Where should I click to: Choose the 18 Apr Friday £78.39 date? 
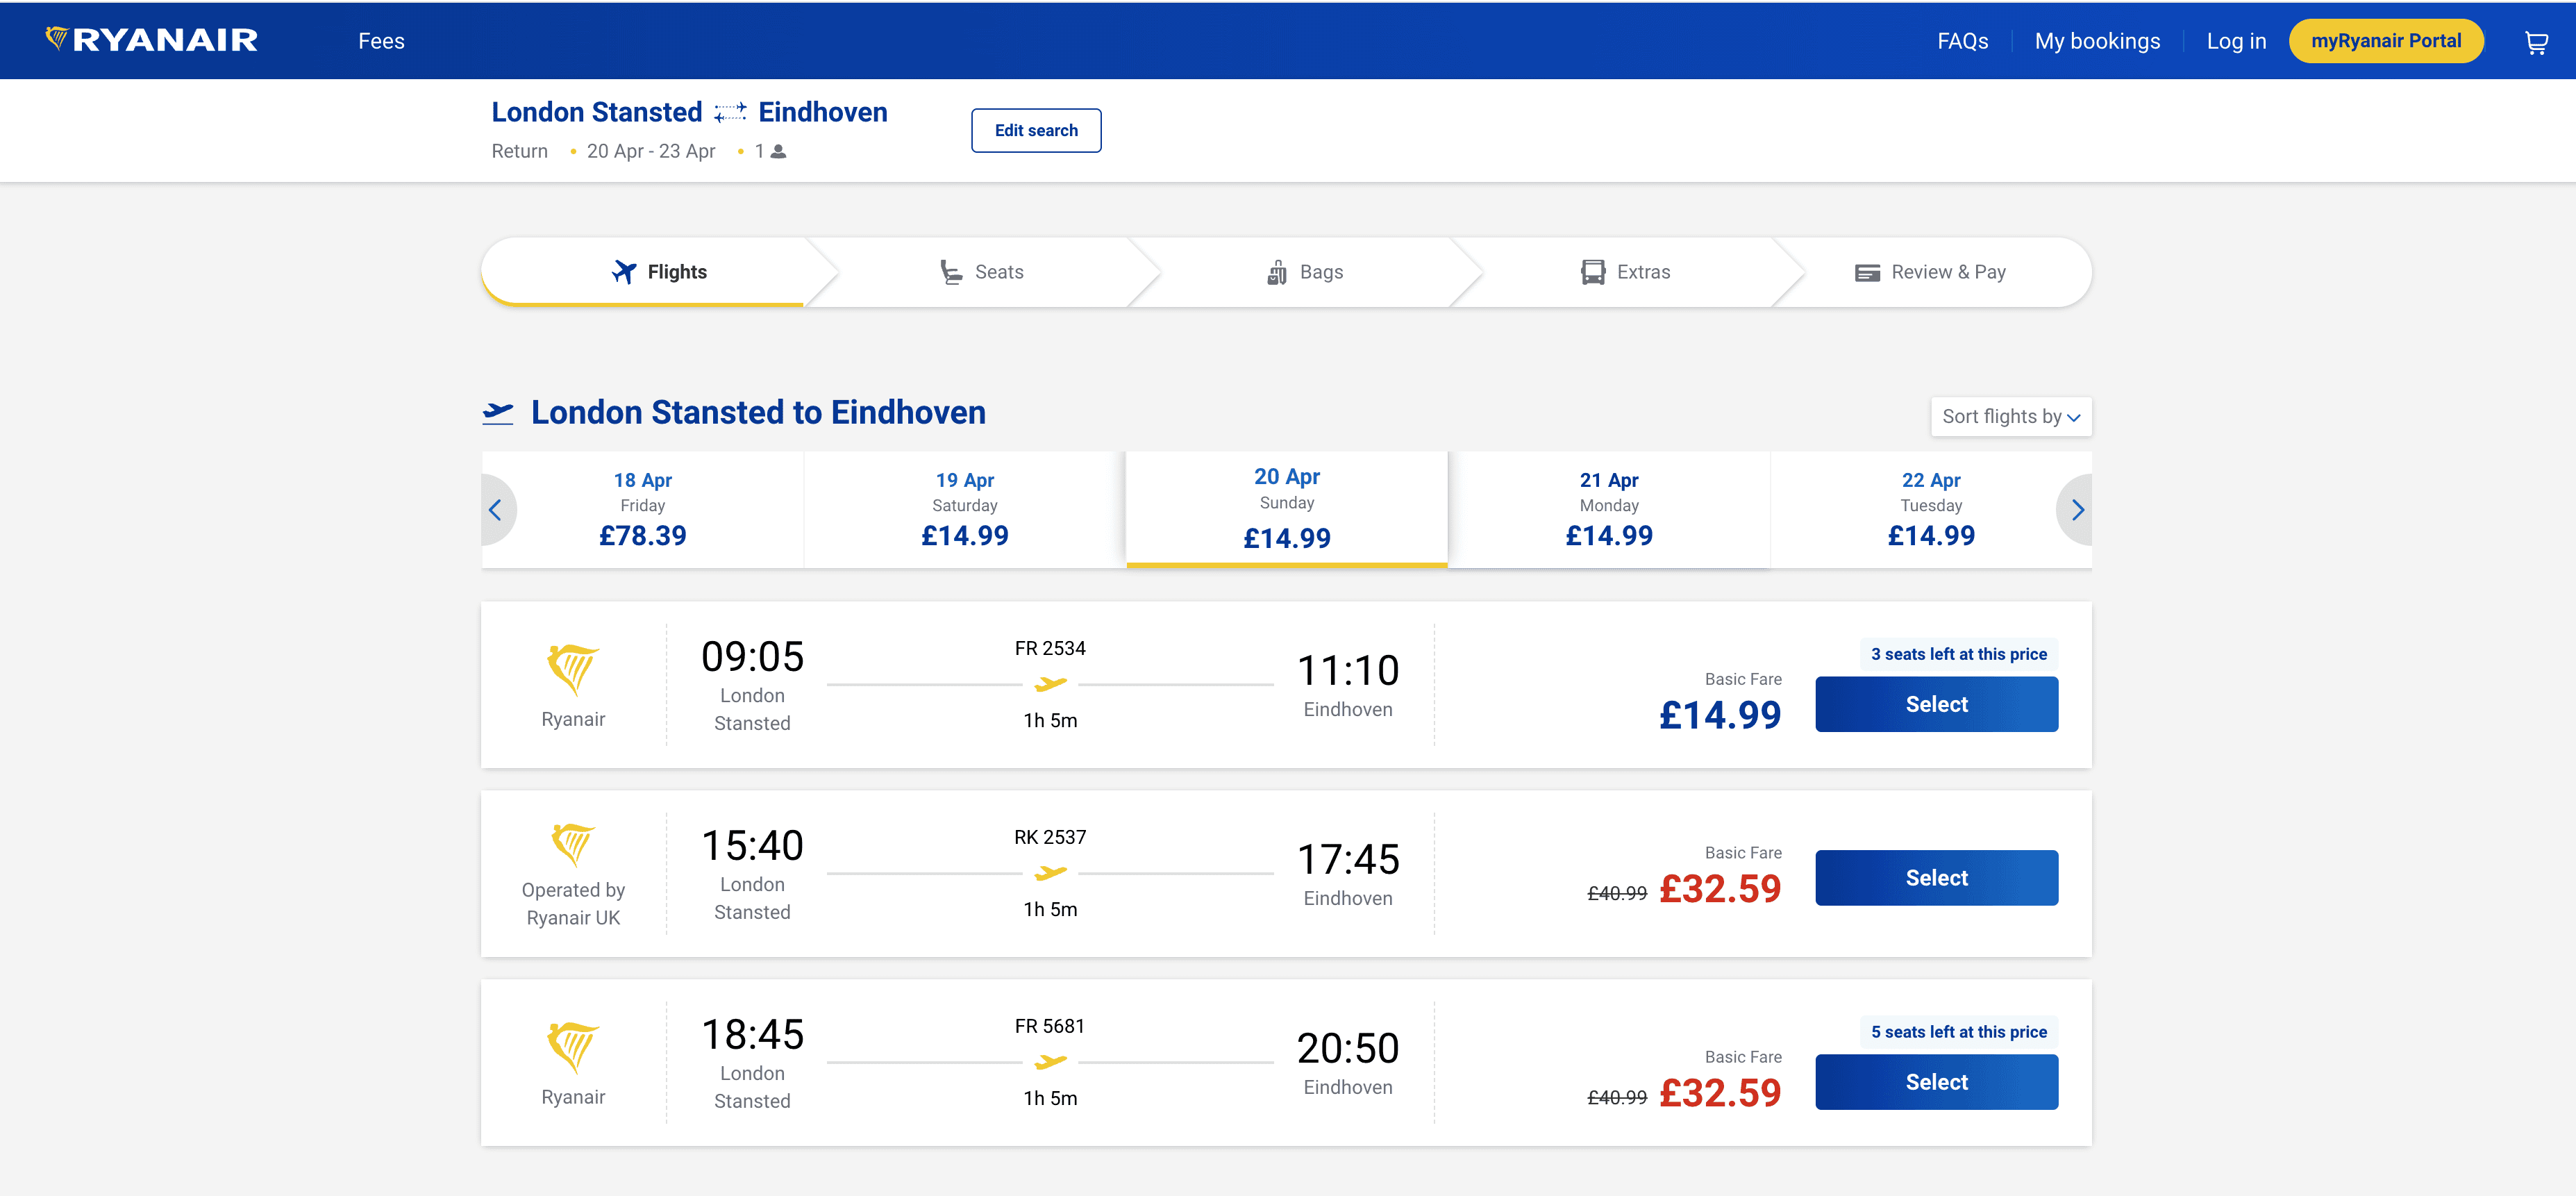pyautogui.click(x=643, y=509)
